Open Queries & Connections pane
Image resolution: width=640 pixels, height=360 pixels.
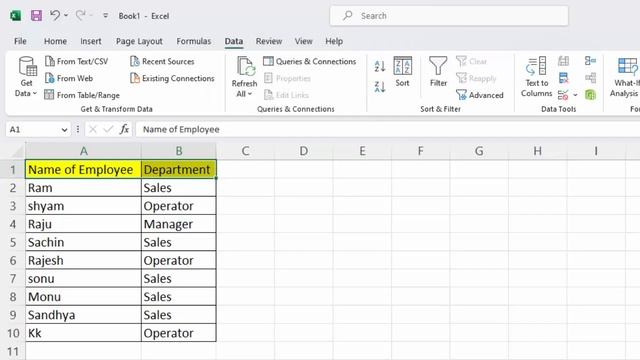[x=309, y=61]
